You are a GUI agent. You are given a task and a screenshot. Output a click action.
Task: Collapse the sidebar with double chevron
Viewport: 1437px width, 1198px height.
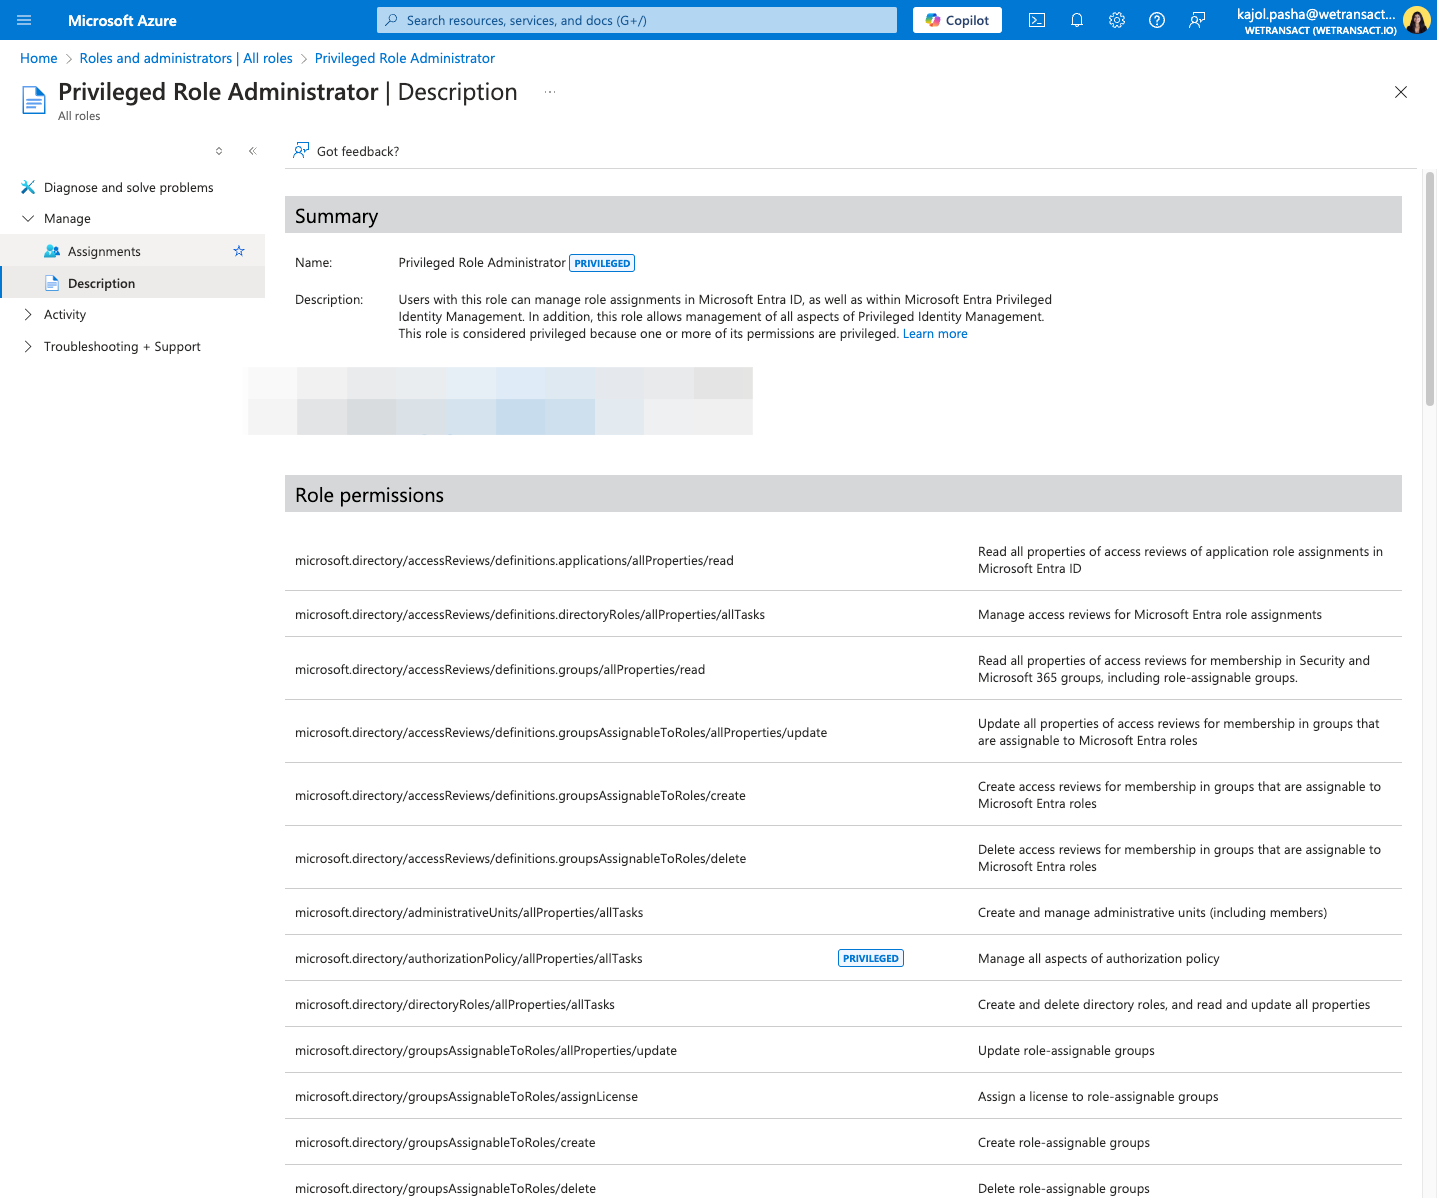click(x=253, y=151)
